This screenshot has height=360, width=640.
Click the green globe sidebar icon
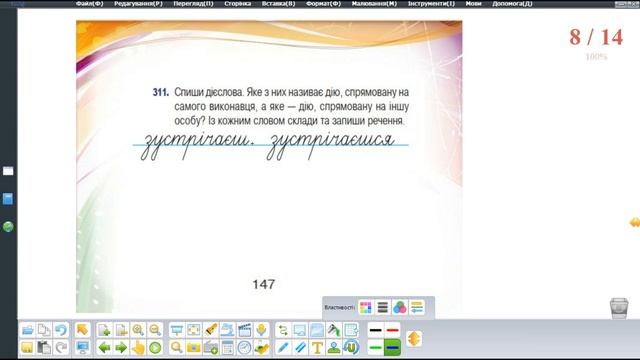[8, 227]
